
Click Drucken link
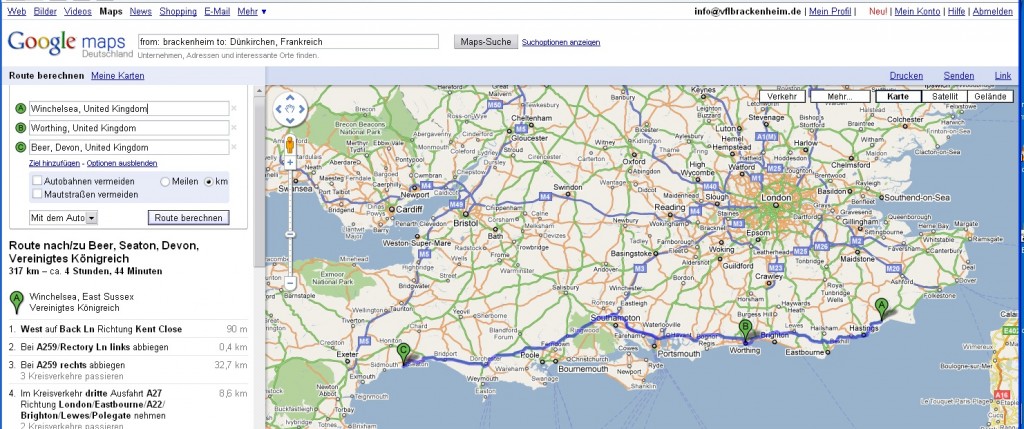click(x=906, y=76)
